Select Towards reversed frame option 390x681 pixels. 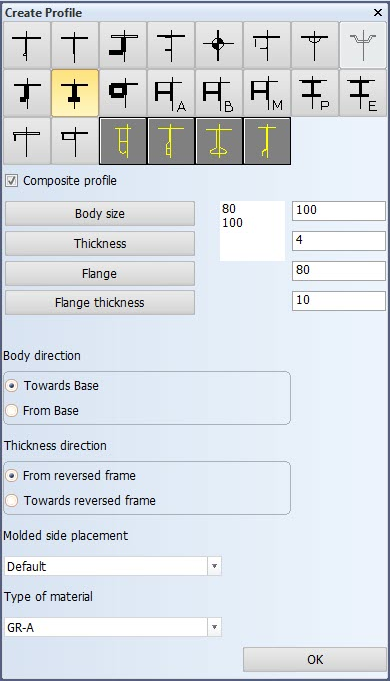tap(11, 500)
